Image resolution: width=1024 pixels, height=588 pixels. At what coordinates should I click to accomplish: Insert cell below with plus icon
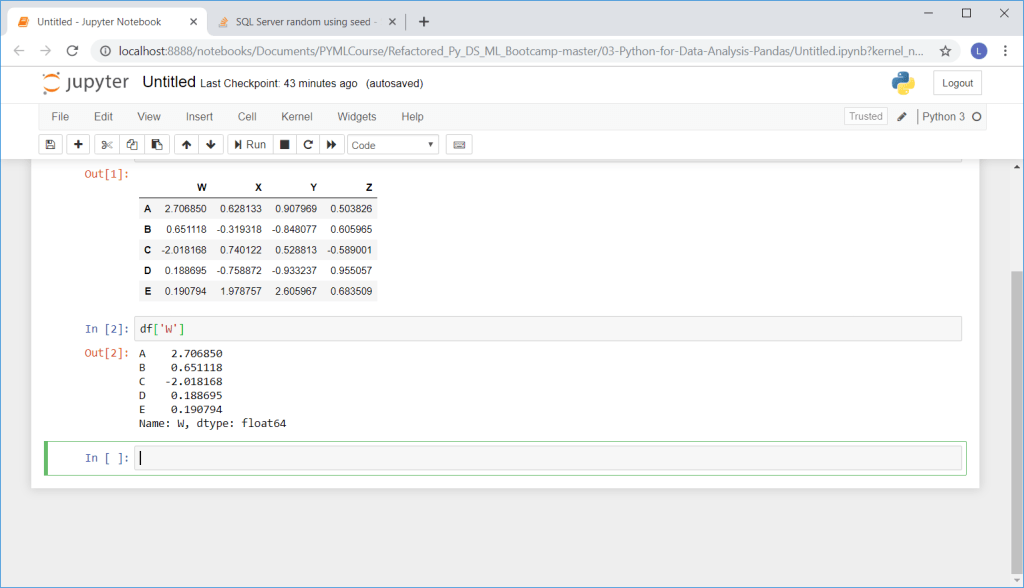coord(79,145)
